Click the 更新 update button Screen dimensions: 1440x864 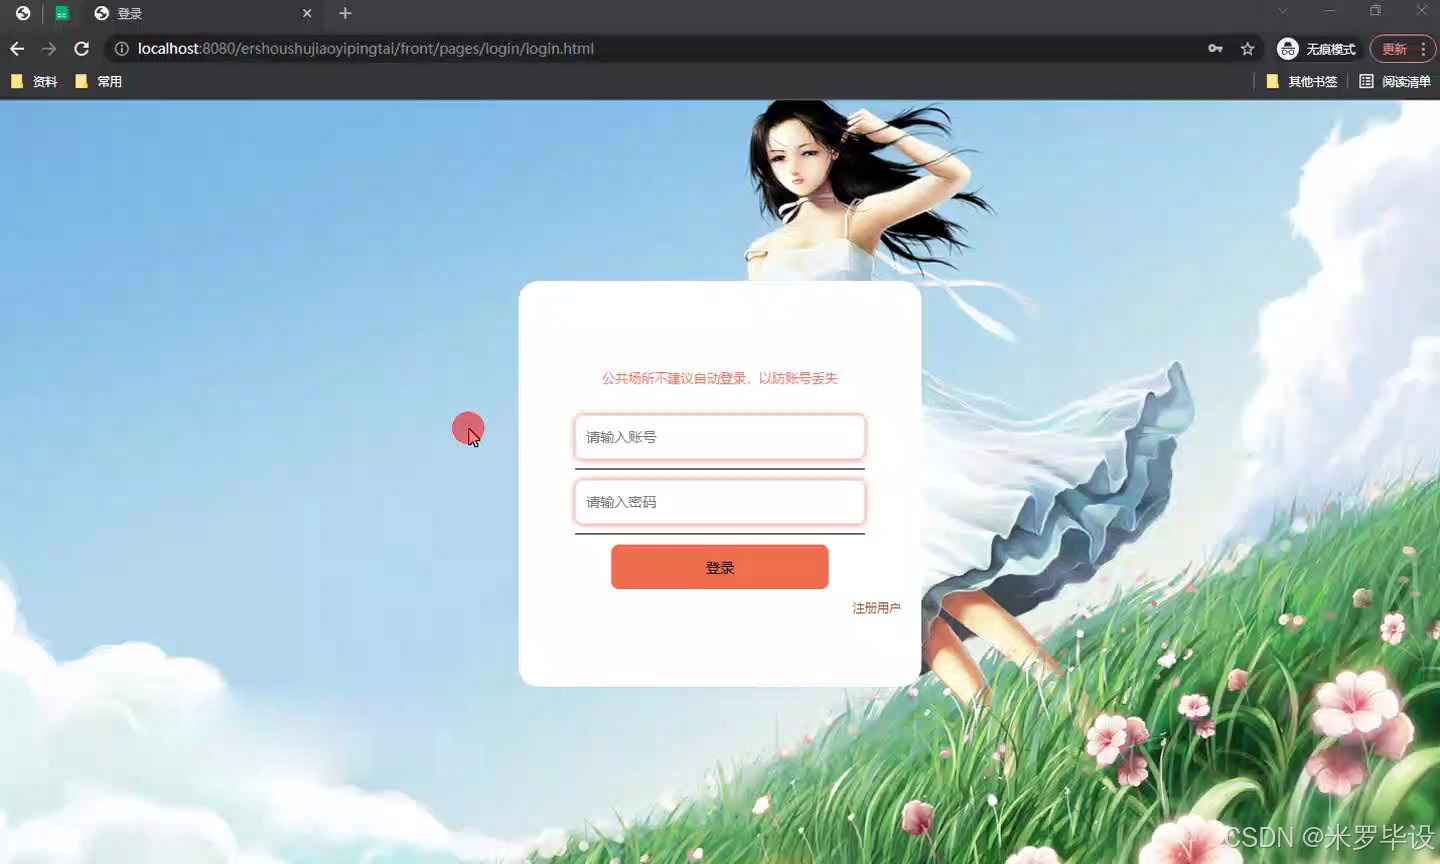pyautogui.click(x=1394, y=49)
